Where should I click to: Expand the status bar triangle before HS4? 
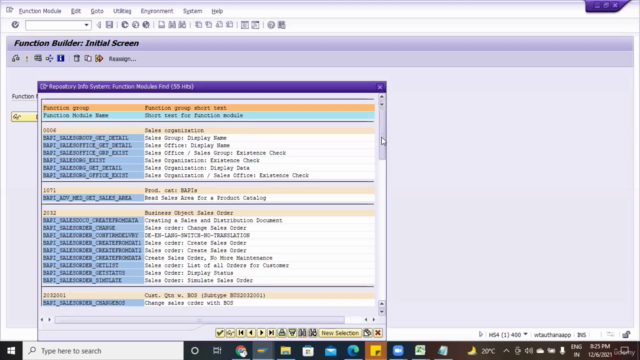click(480, 334)
